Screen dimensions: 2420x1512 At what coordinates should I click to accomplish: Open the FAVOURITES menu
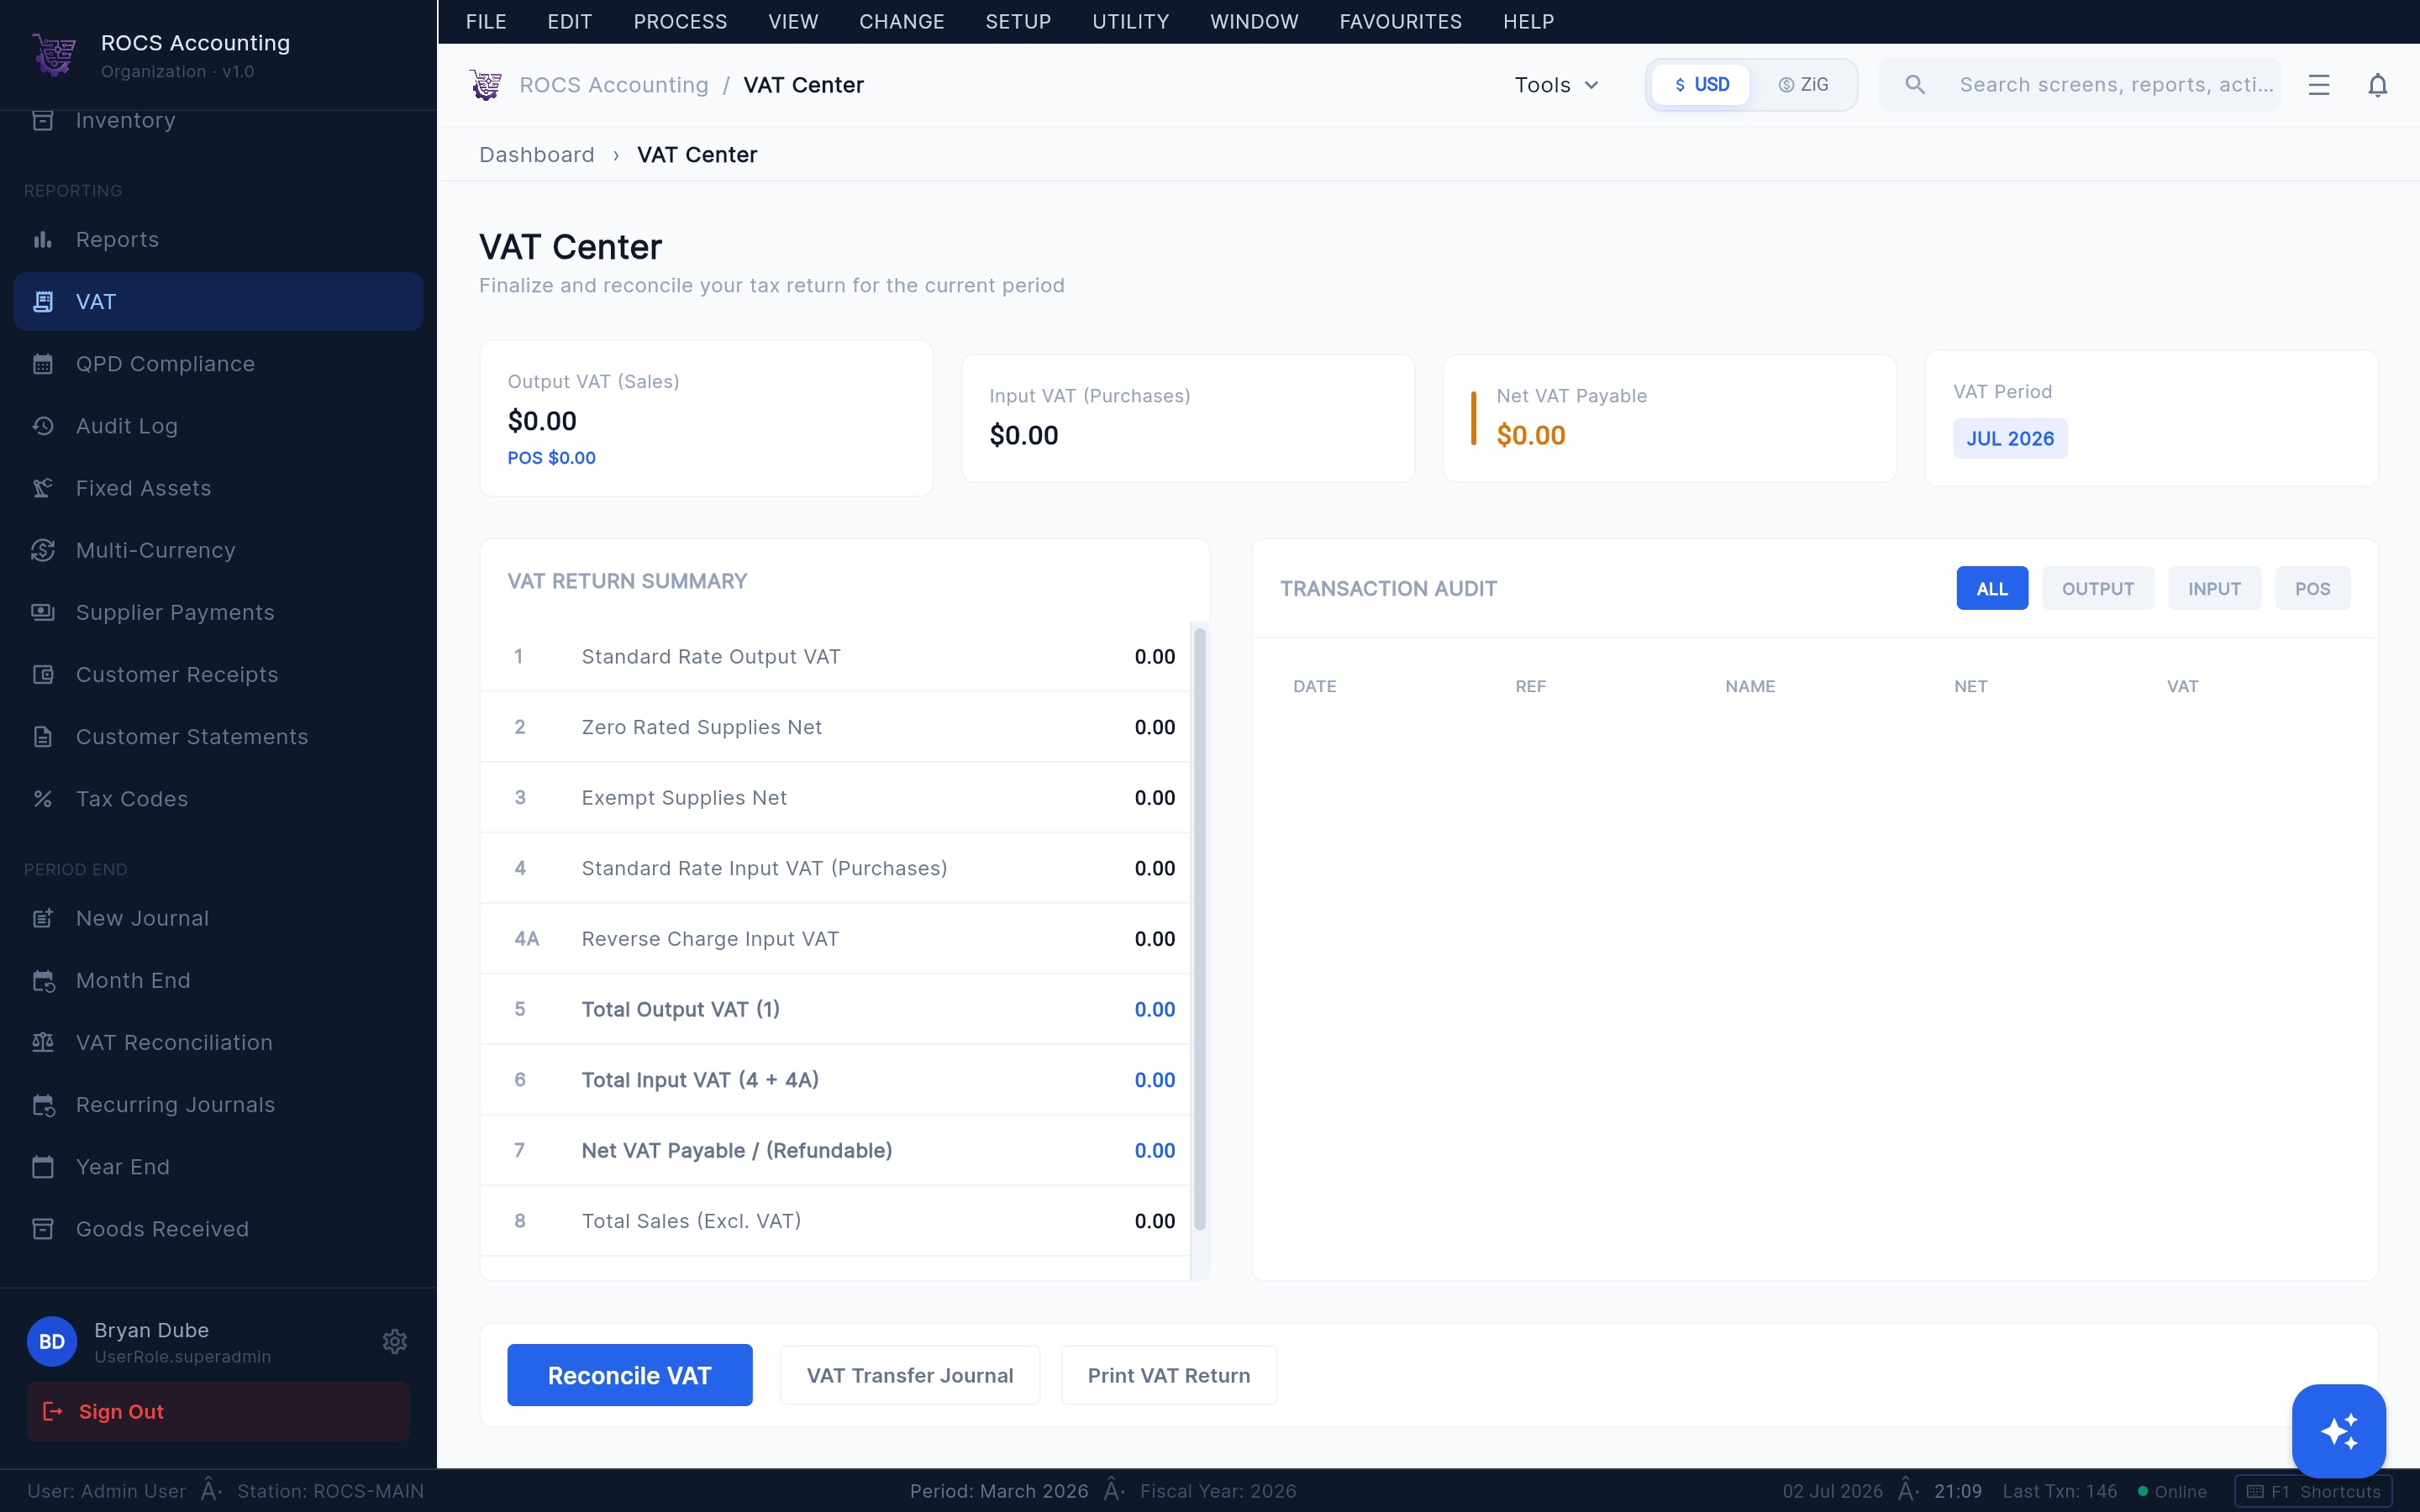[1400, 22]
